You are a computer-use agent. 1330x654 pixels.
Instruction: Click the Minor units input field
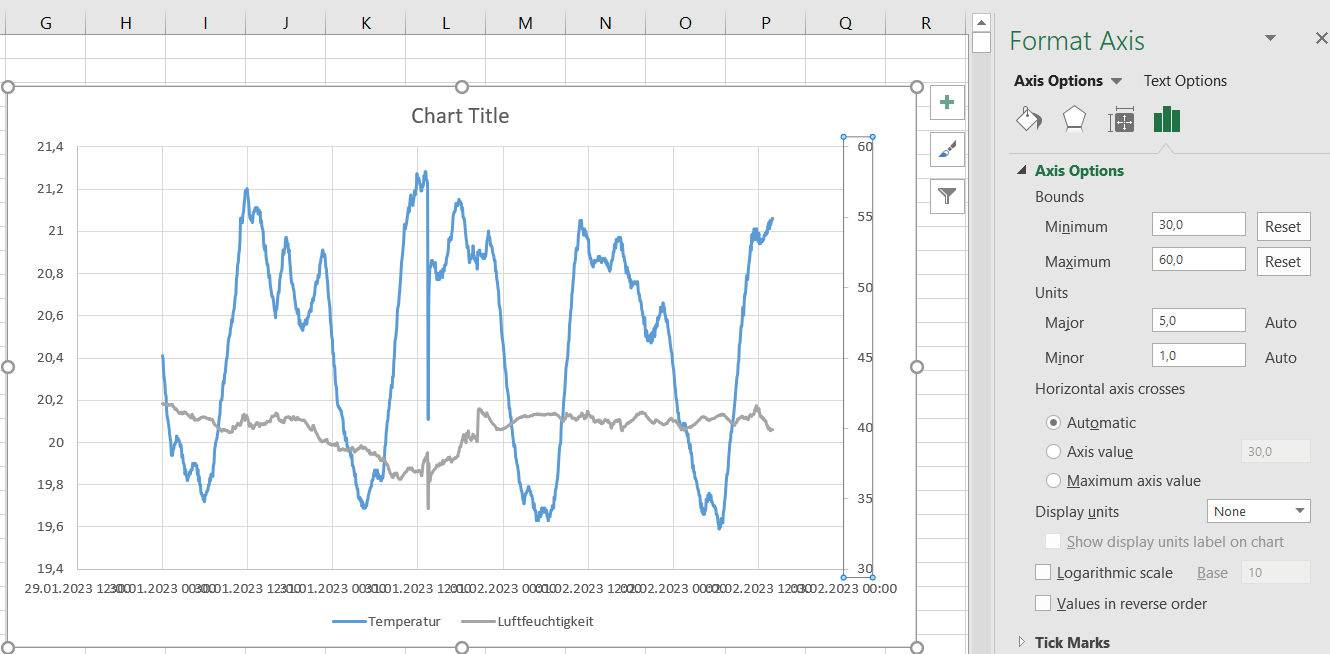(x=1198, y=356)
